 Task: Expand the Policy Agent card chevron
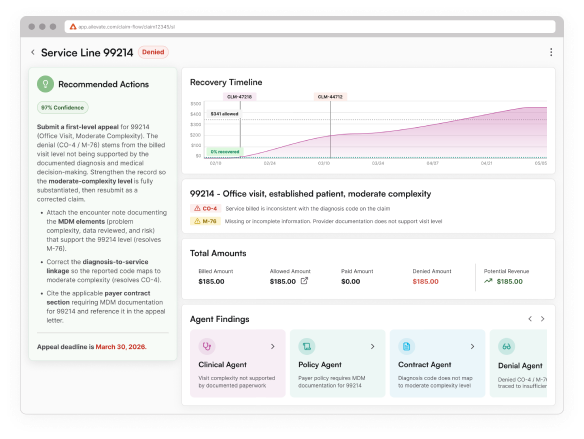[372, 346]
